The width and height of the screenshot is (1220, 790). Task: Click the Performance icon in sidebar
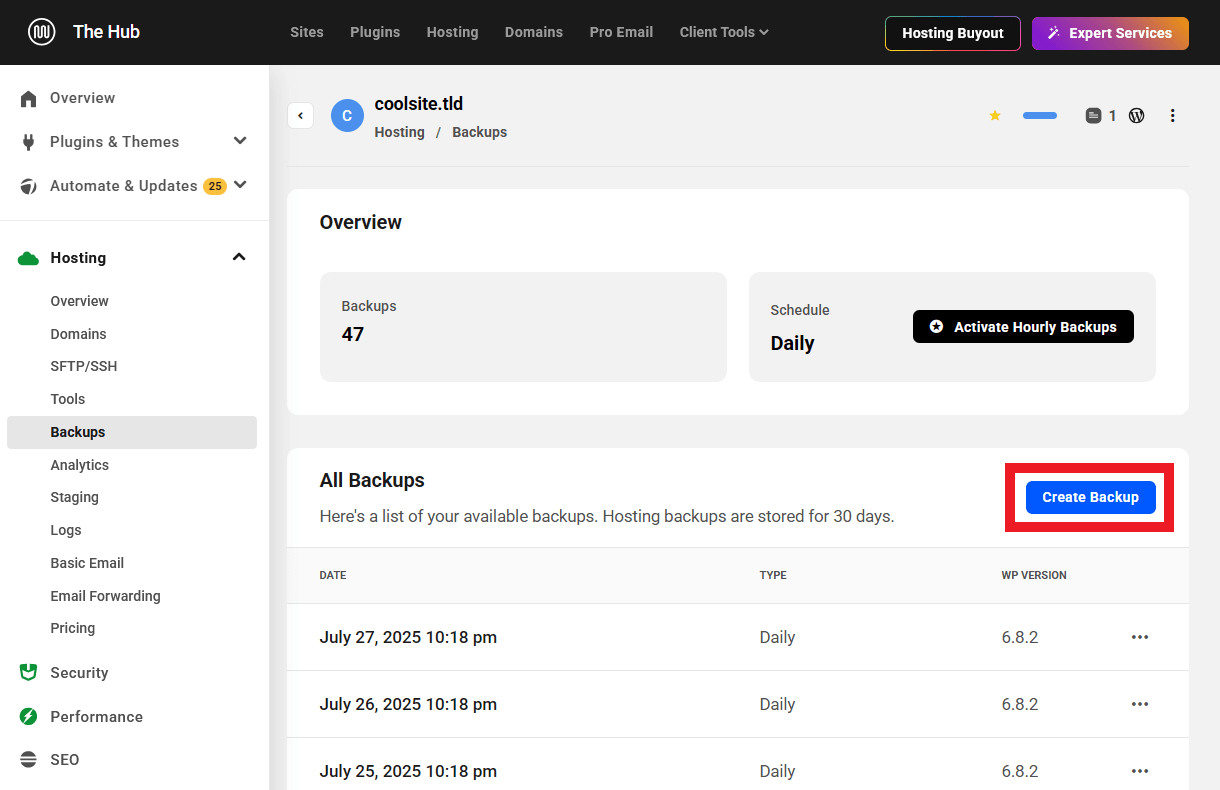pos(27,716)
